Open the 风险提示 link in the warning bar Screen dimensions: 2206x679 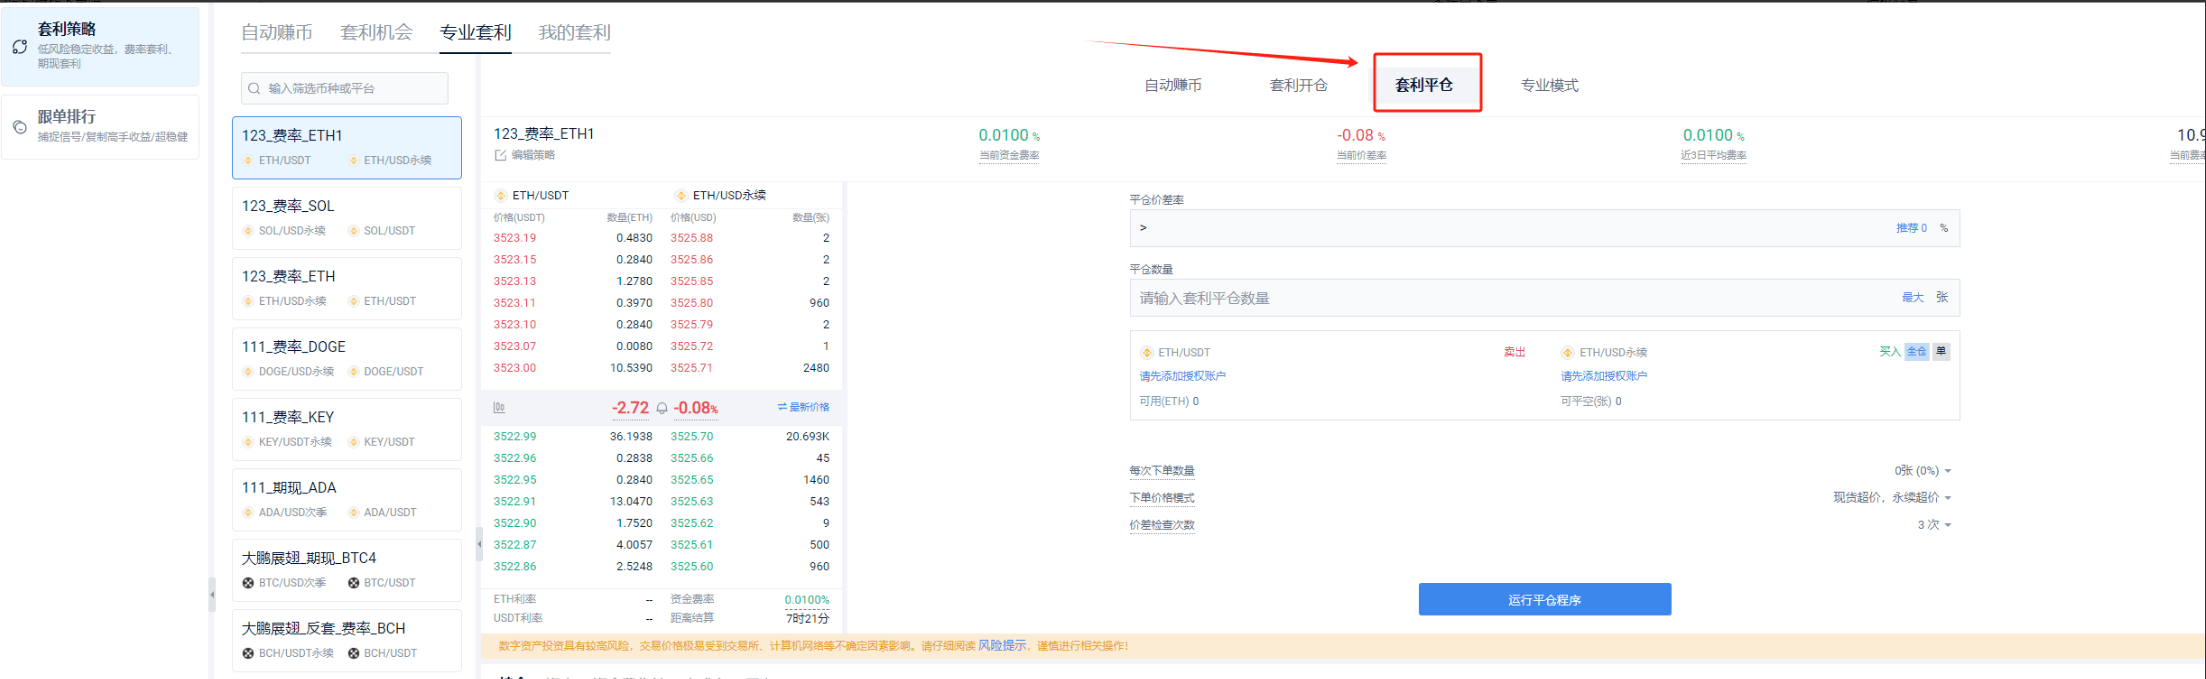tap(1002, 646)
